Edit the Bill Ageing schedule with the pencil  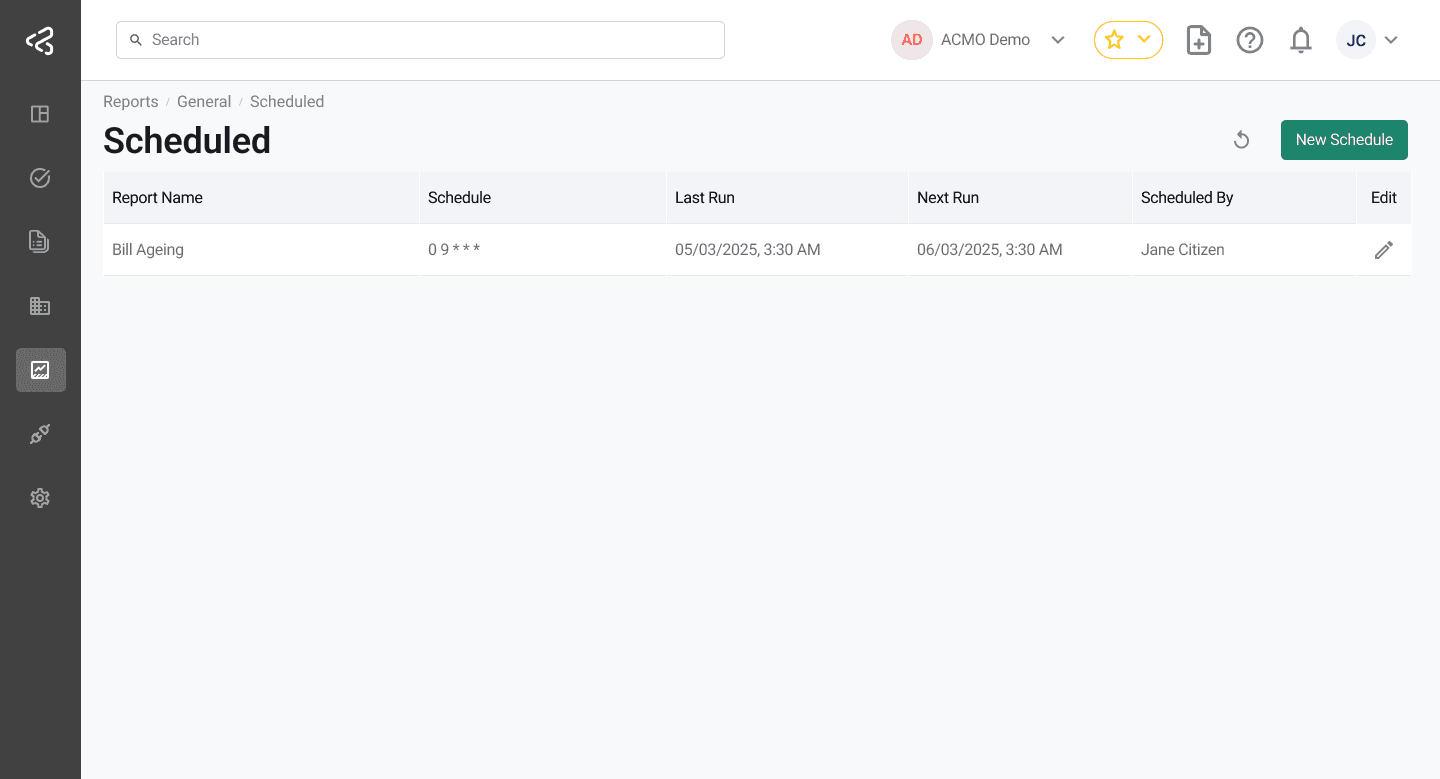coord(1384,249)
